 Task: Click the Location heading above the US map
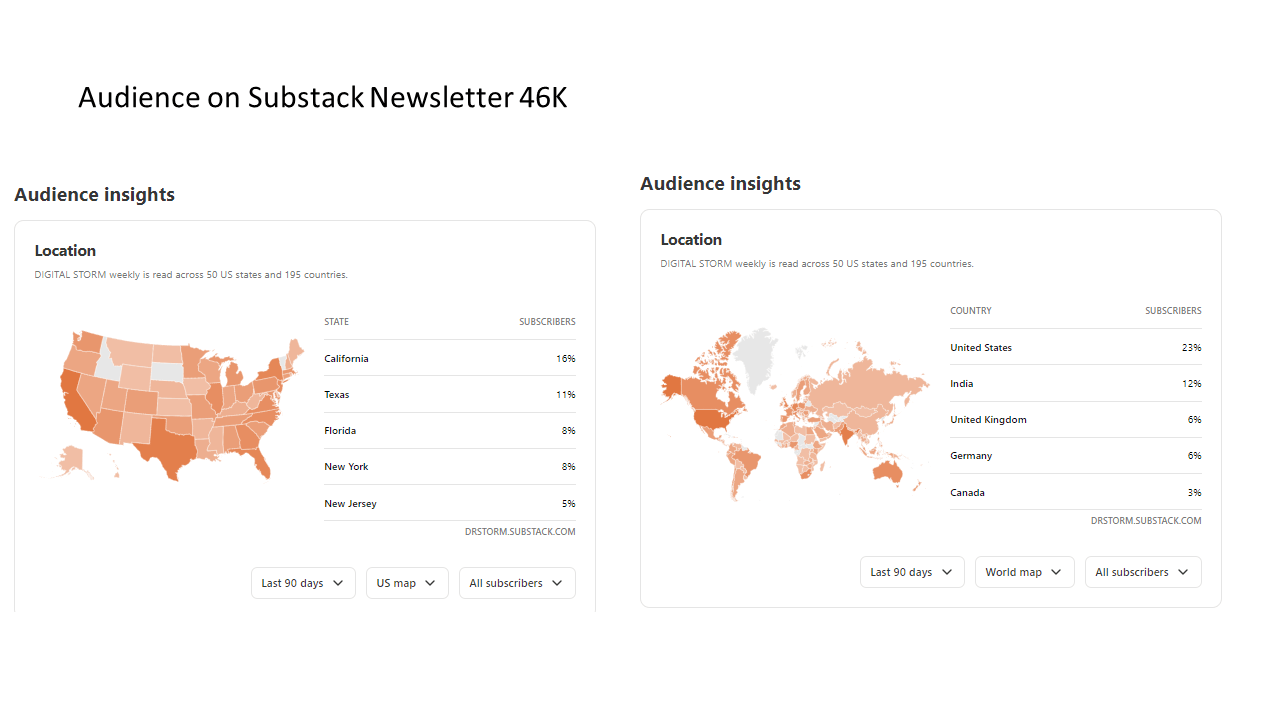click(65, 251)
